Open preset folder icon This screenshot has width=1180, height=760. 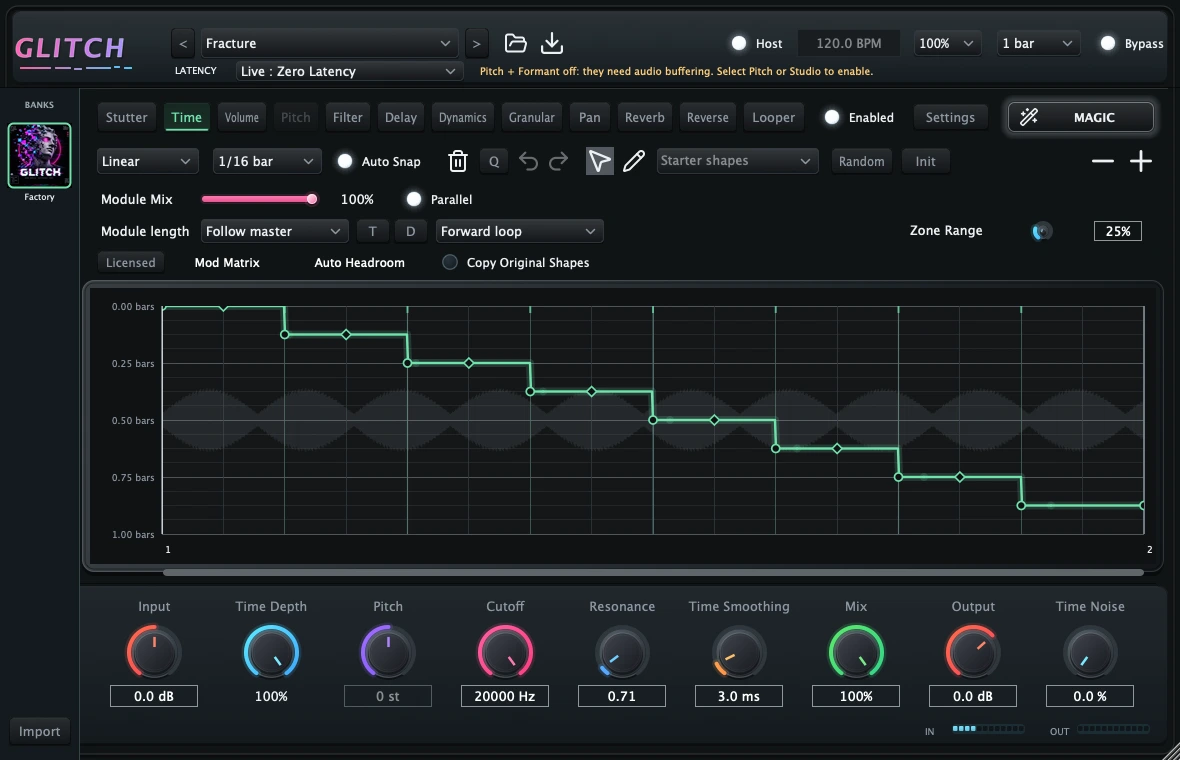pos(515,43)
